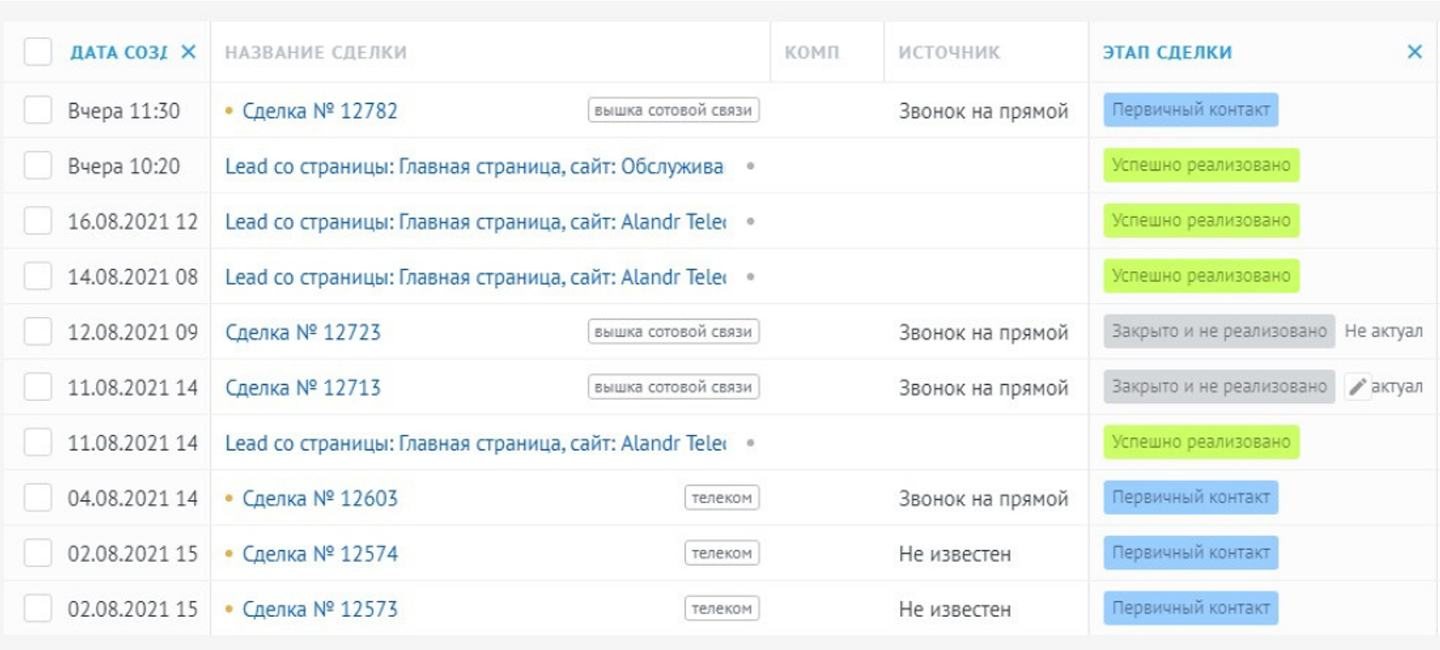Click Звонок на прямой source of deal 12603
Viewport: 1440px width, 650px height.
tap(983, 498)
